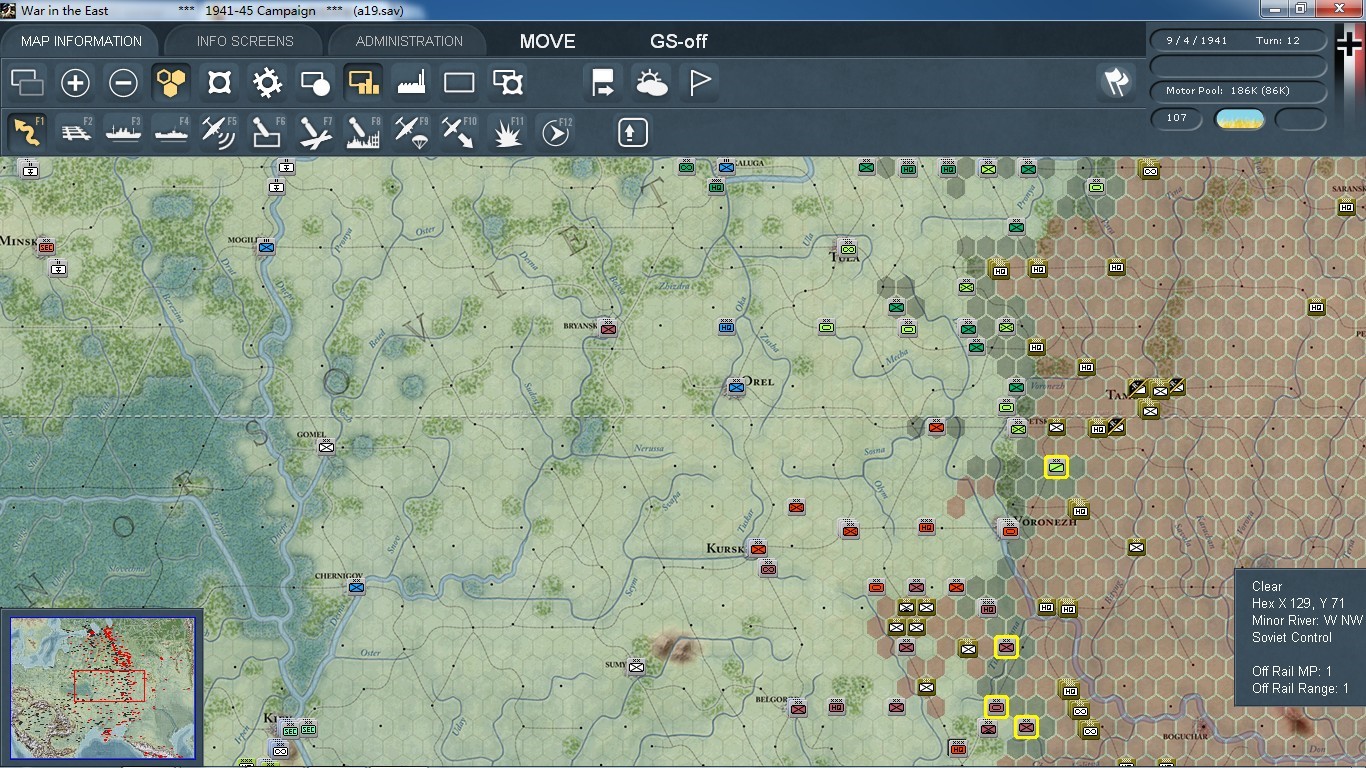Click the square four-notched frame icon
1366x768 pixels.
(219, 83)
